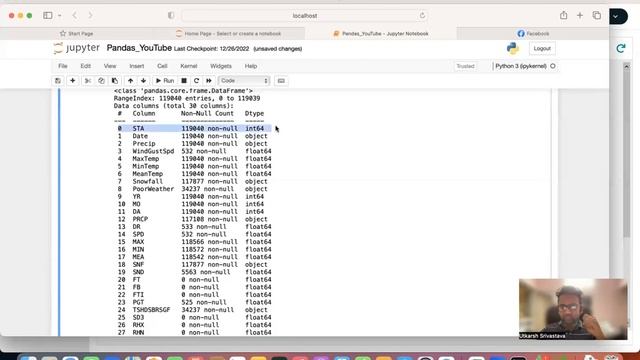640x360 pixels.
Task: Open the Help menu
Action: coord(251,66)
